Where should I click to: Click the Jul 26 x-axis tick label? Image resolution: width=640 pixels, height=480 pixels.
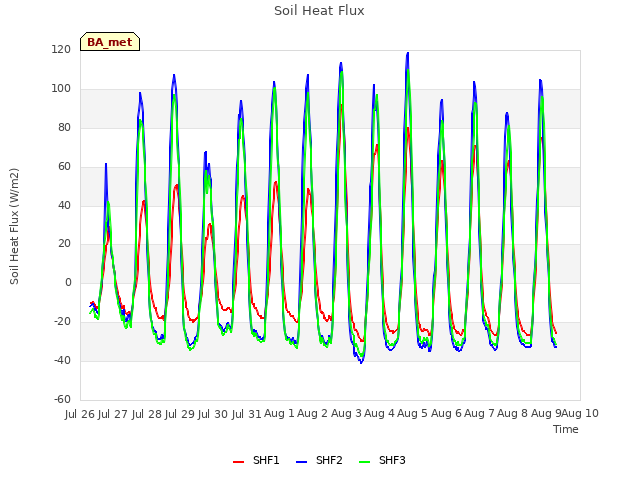[80, 414]
